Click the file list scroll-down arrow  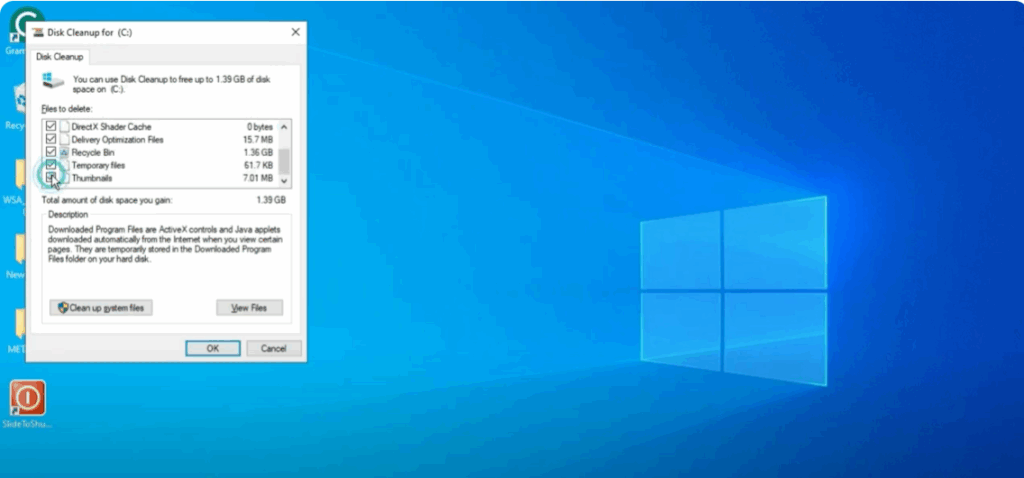click(284, 180)
